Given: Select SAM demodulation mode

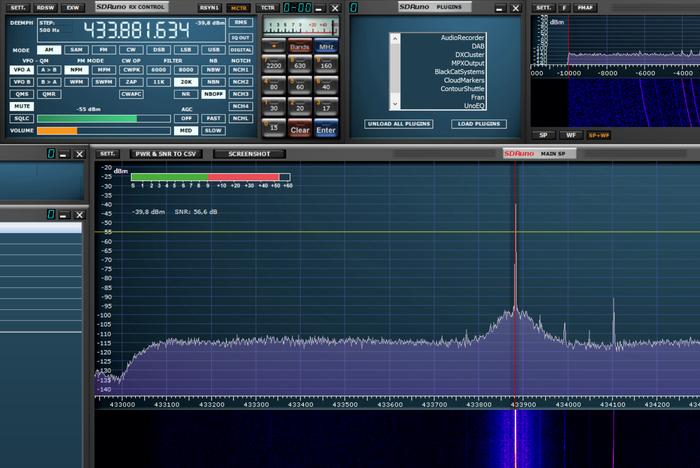Looking at the screenshot, I should [76, 50].
